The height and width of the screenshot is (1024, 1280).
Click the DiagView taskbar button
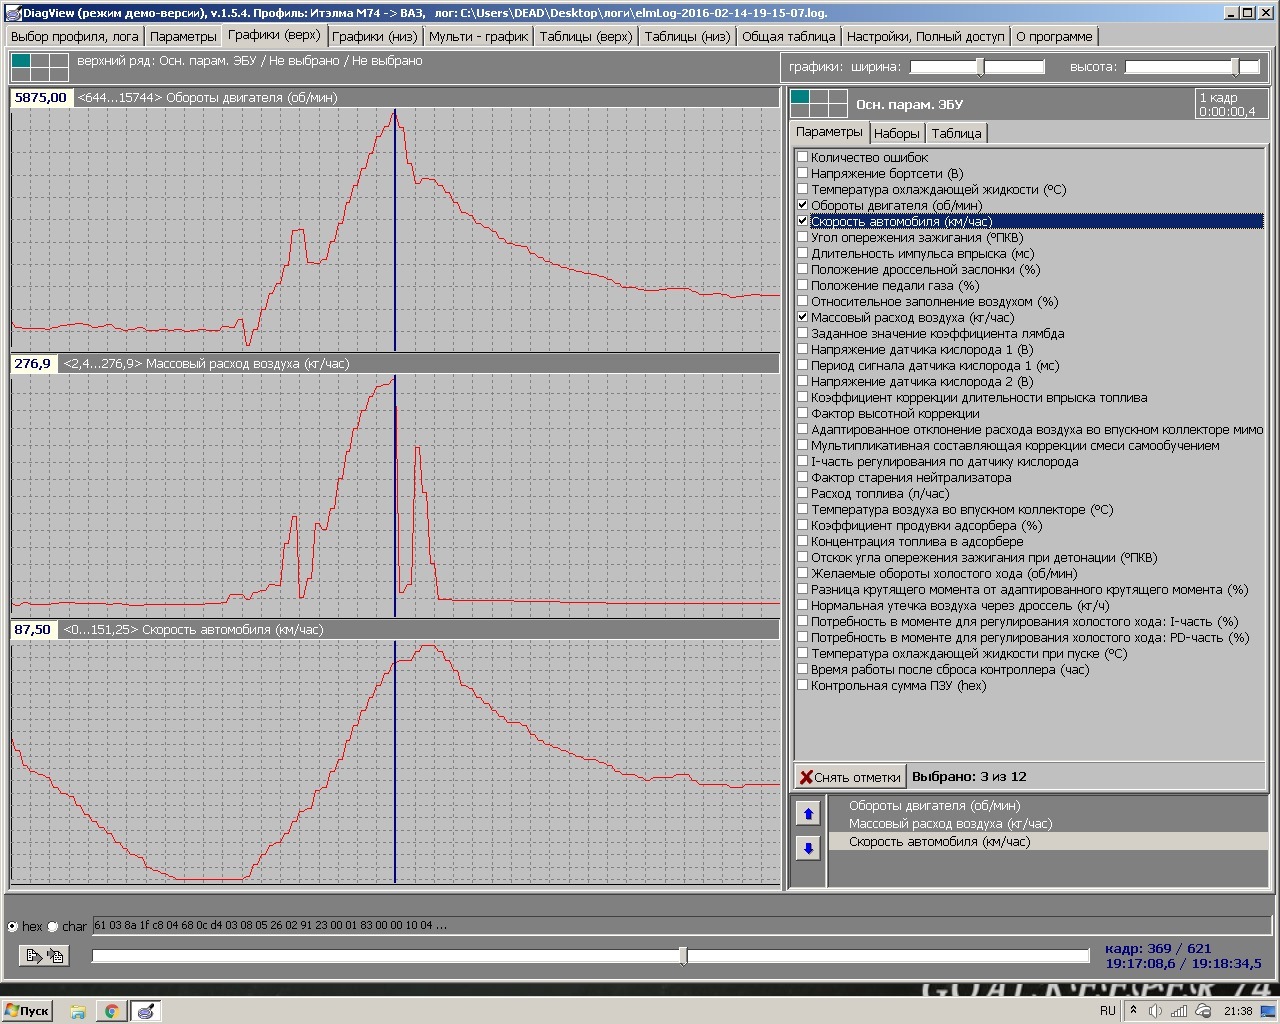coord(146,1011)
